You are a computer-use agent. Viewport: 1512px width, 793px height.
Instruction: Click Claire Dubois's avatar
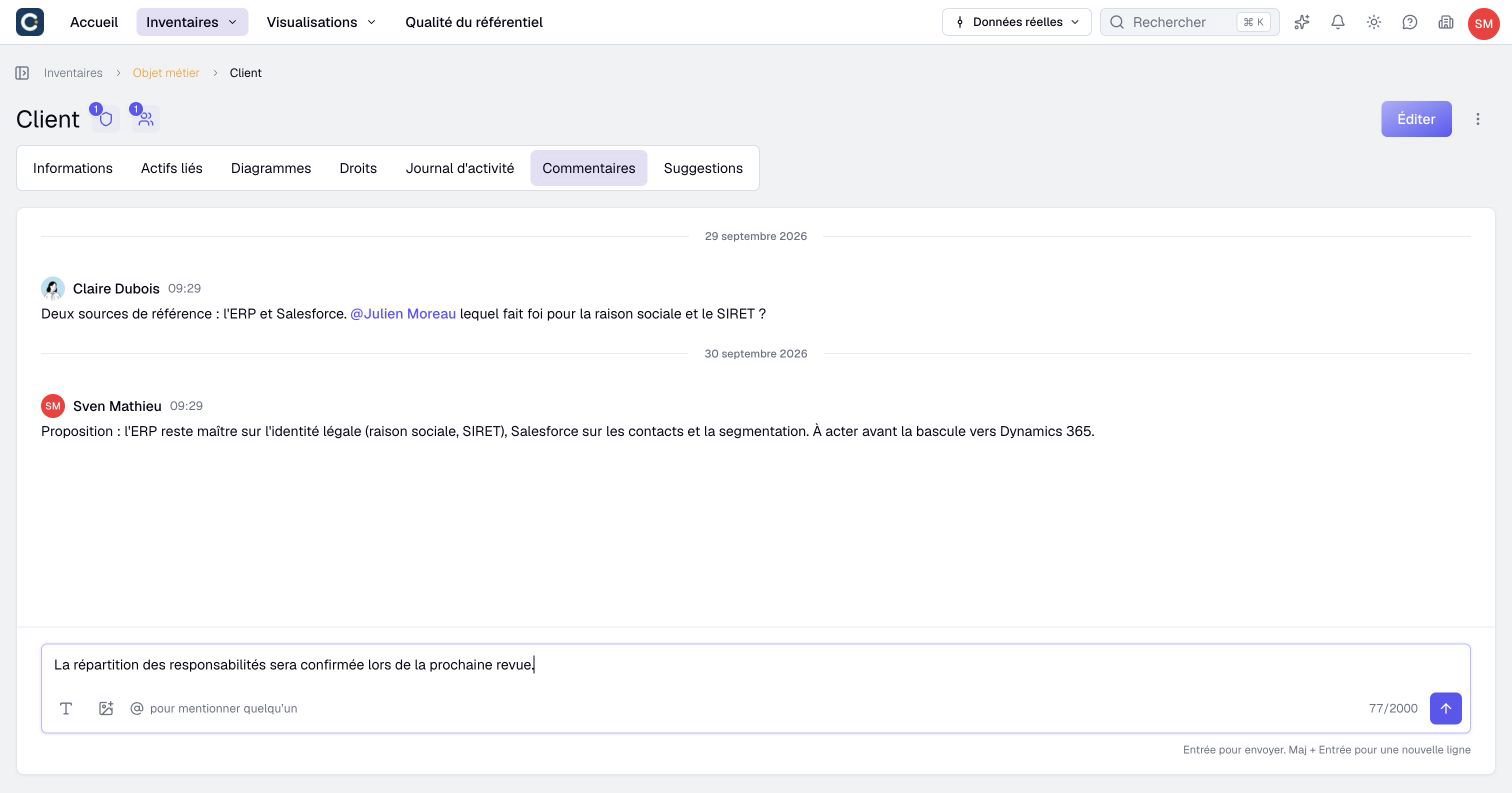[x=53, y=288]
